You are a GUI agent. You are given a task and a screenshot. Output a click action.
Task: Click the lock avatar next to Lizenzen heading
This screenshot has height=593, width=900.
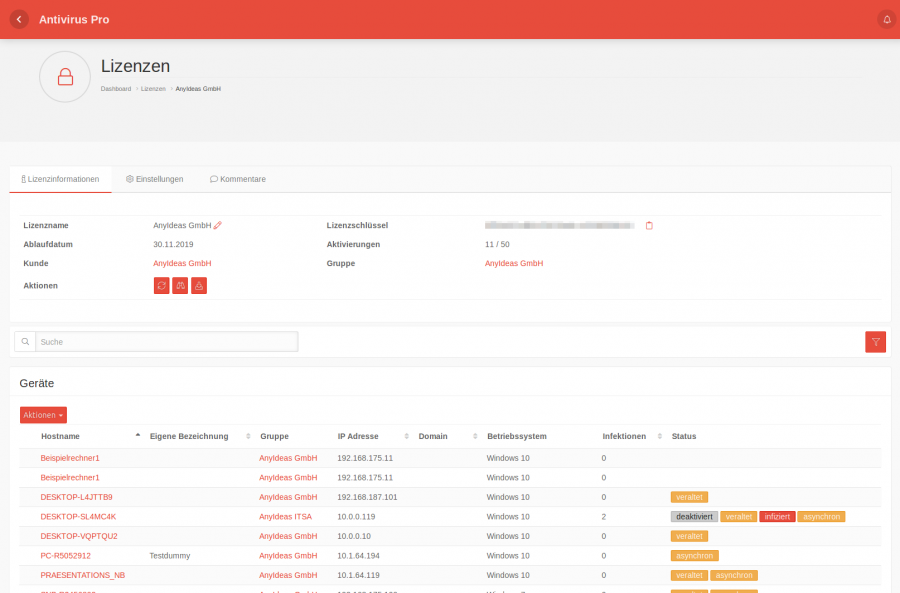[64, 76]
